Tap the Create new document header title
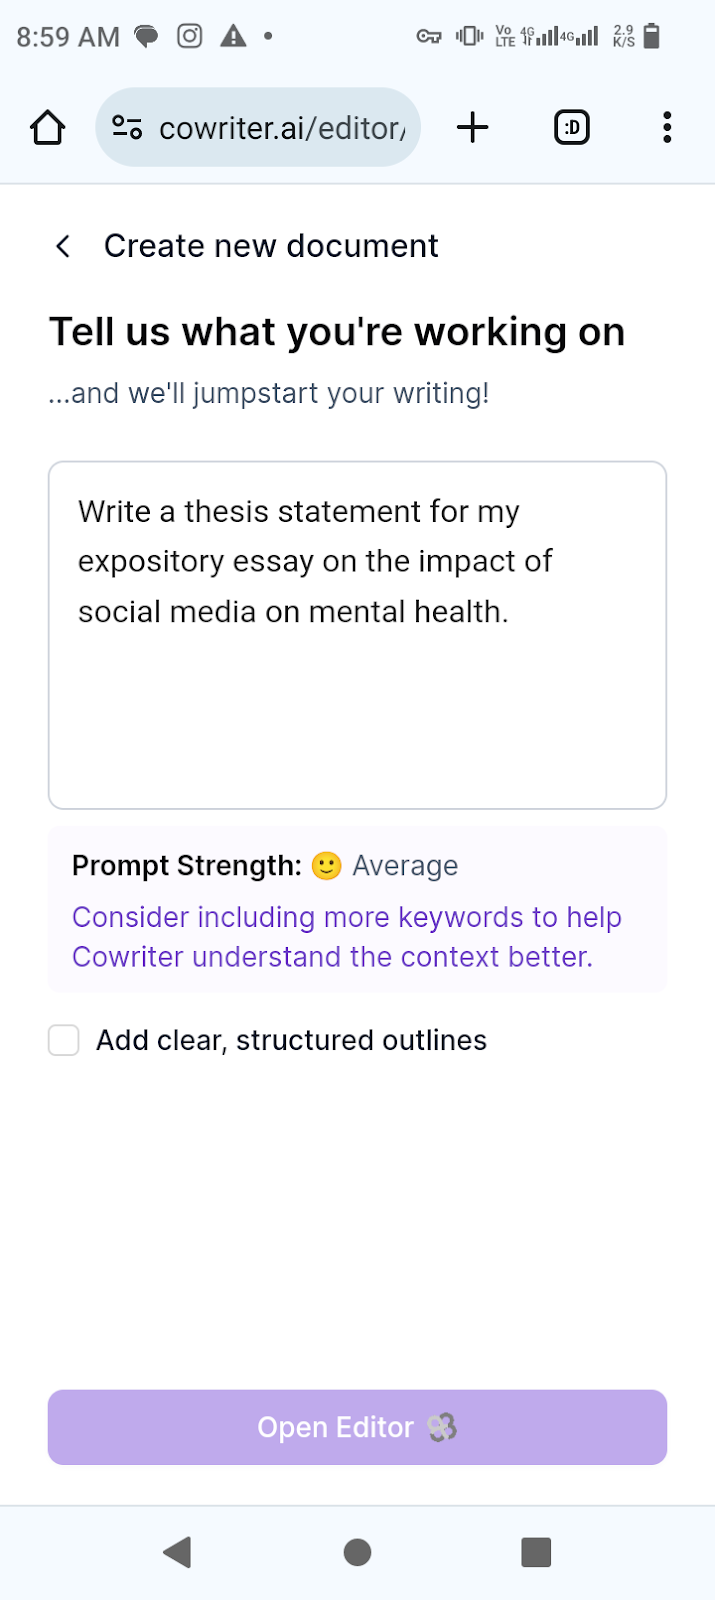This screenshot has width=715, height=1600. (x=271, y=246)
